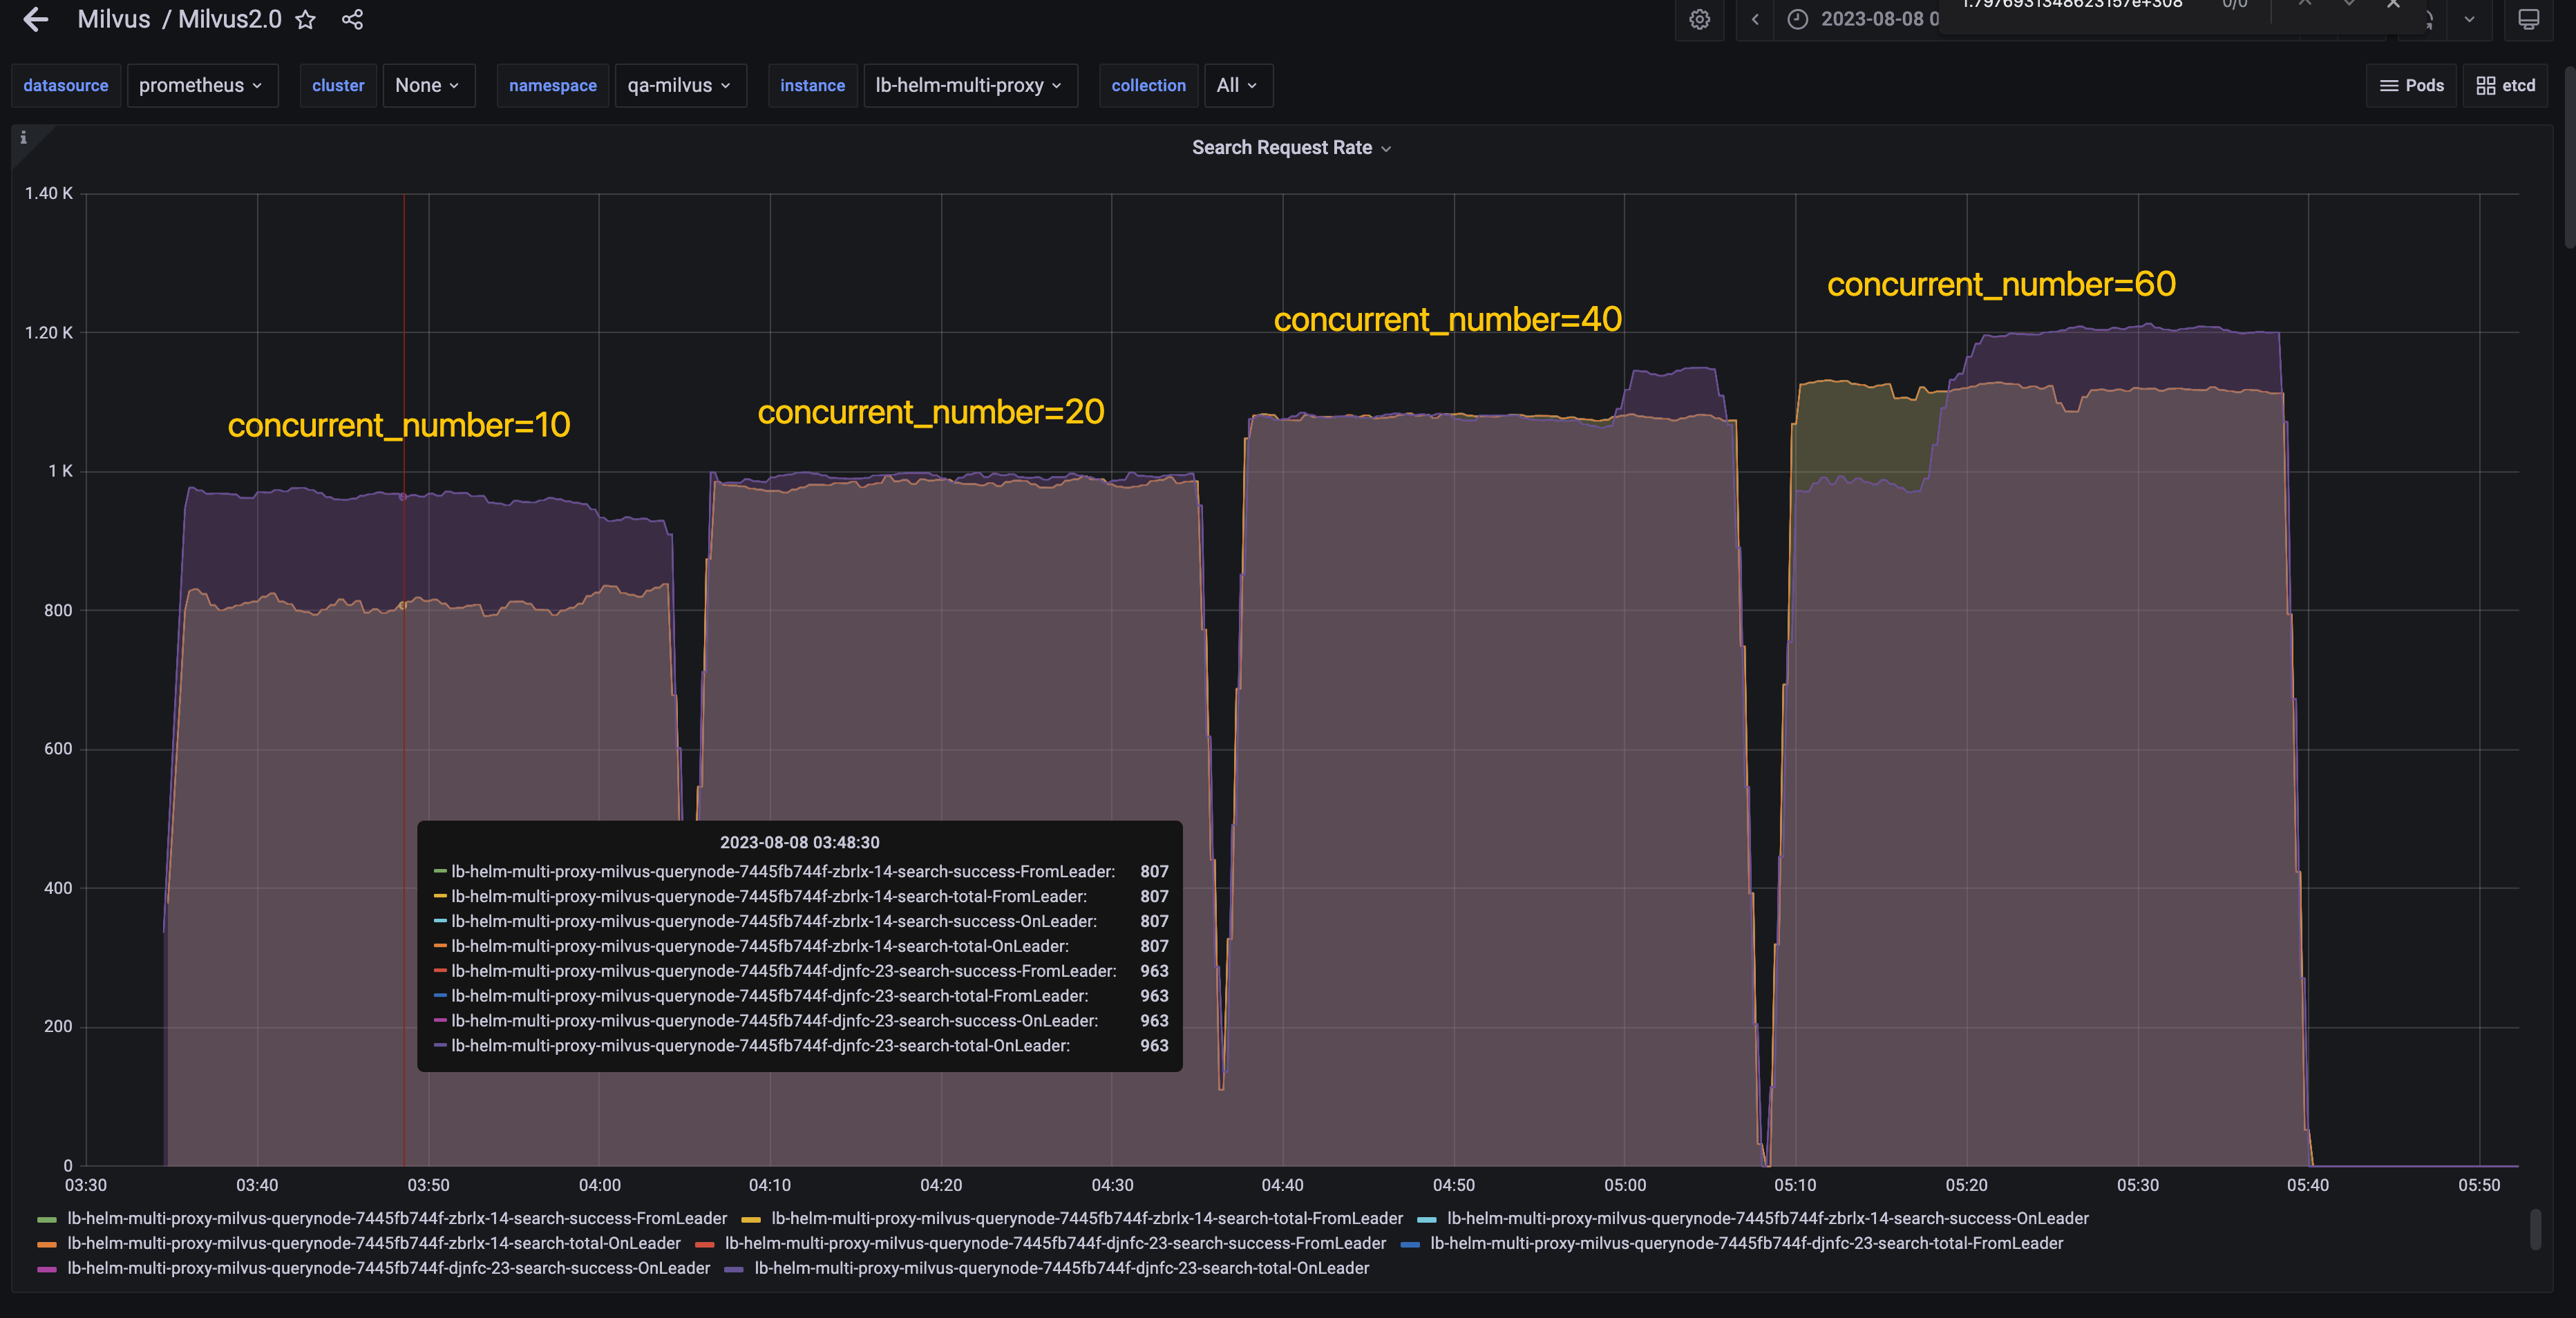Enable kiosk mode with the monitor icon
Viewport: 2576px width, 1318px height.
[2528, 19]
